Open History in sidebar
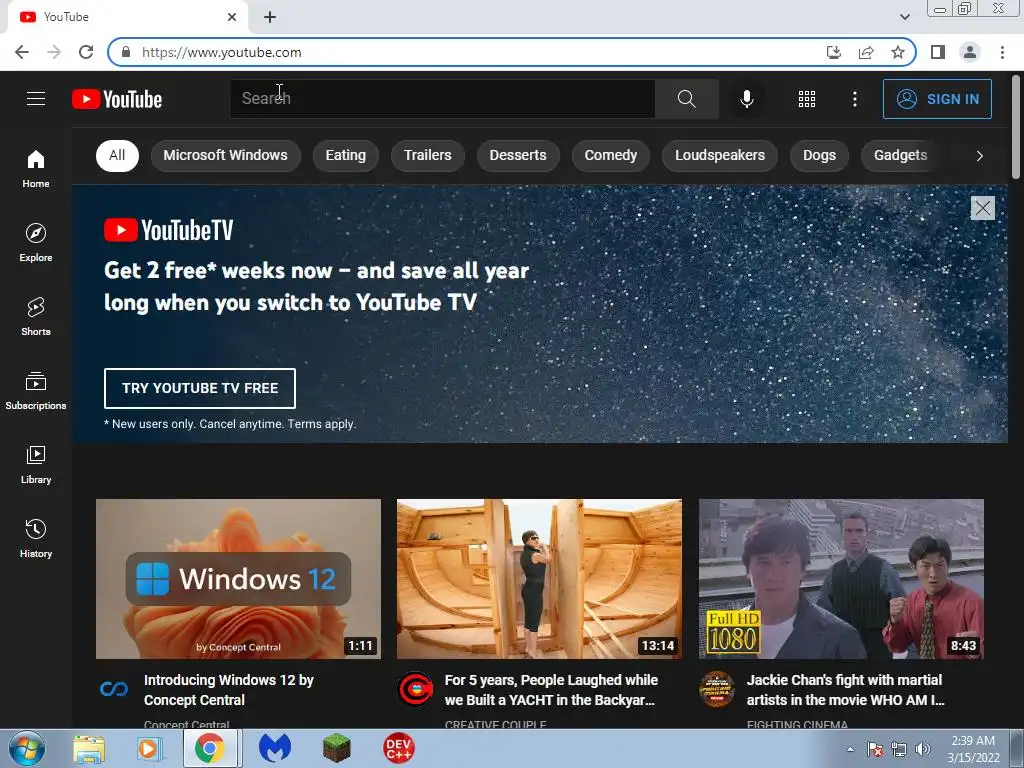The height and width of the screenshot is (768, 1024). [36, 538]
